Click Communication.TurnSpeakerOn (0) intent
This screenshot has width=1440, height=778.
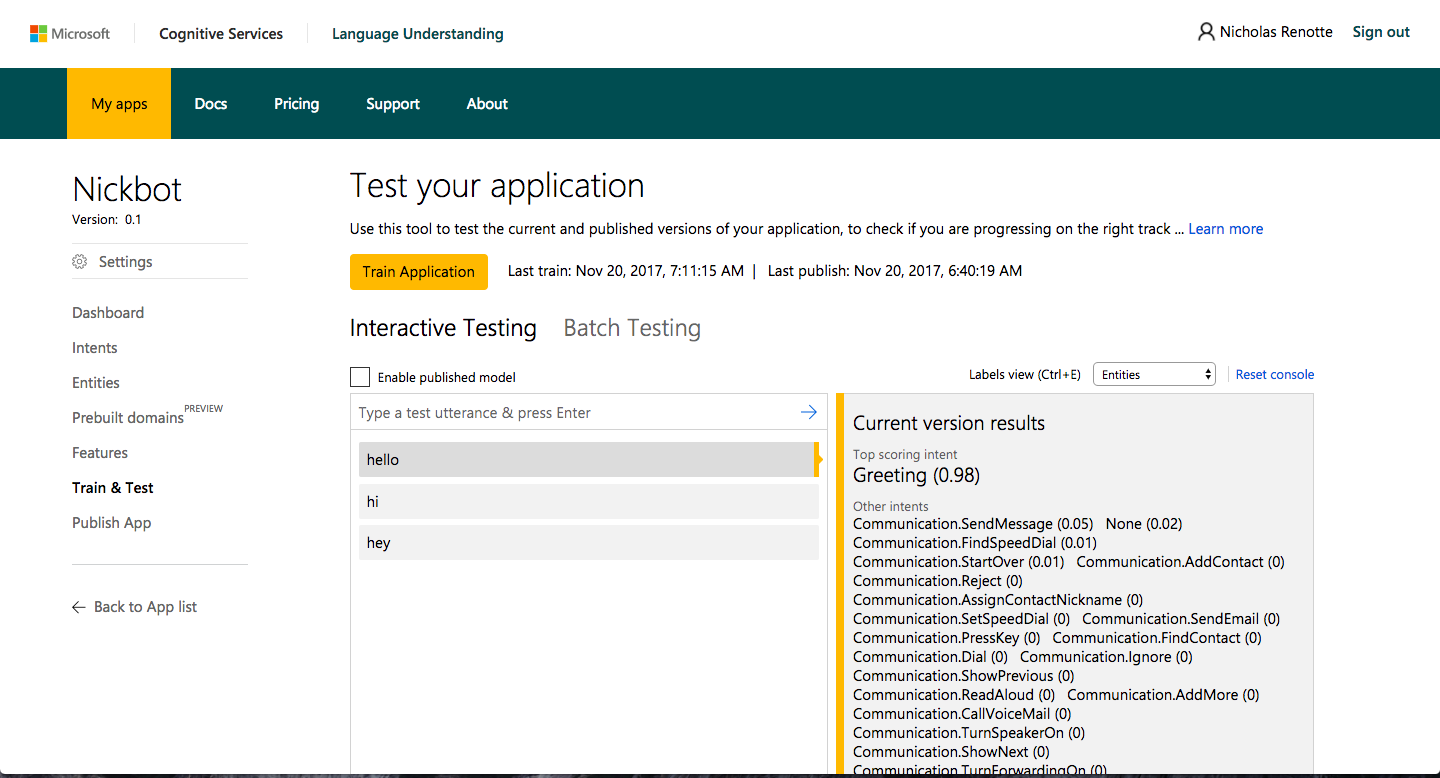(969, 733)
